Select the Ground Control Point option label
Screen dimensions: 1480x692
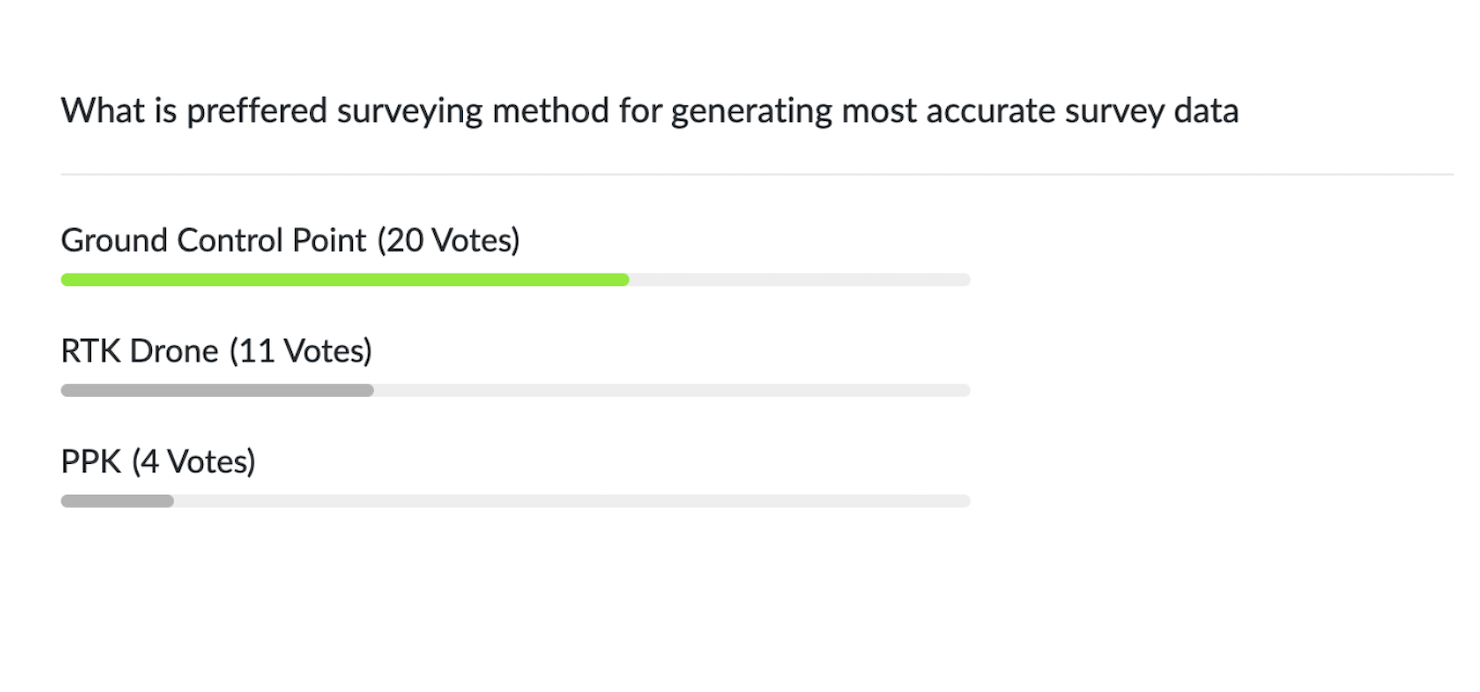tap(214, 240)
